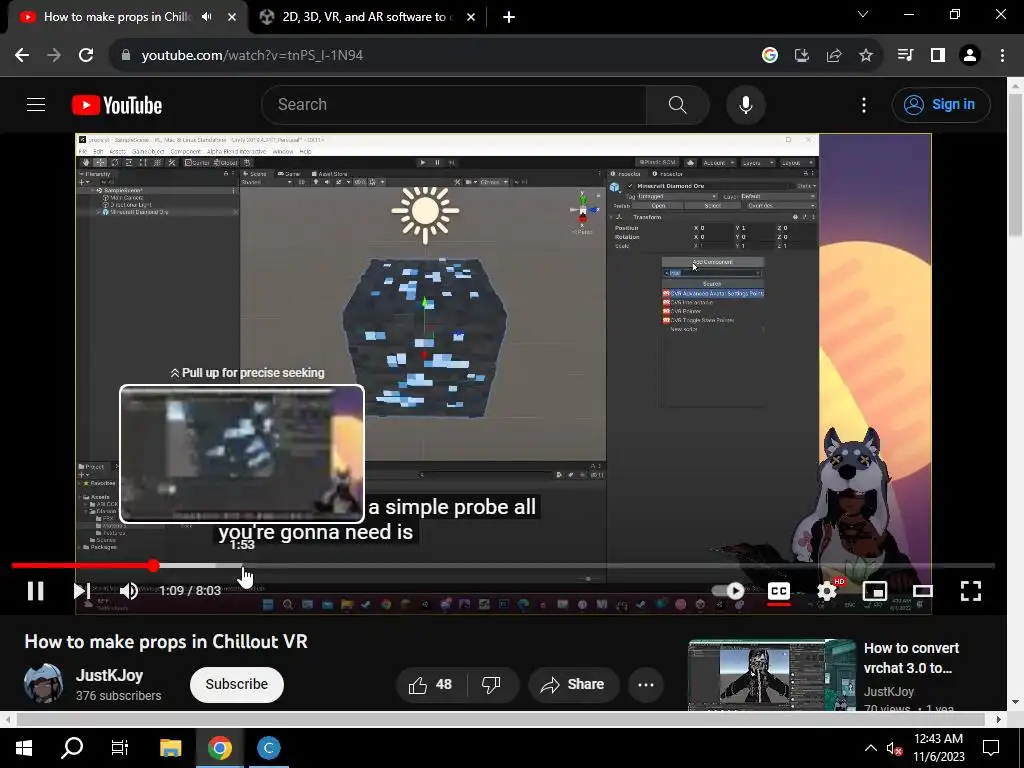Toggle closed captions CC button
1024x768 pixels.
click(x=778, y=591)
